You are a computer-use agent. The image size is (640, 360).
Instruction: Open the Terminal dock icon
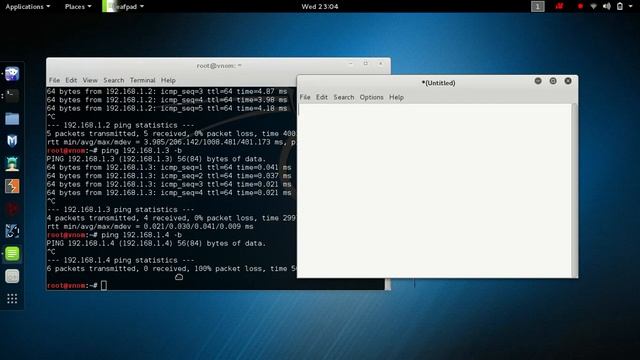[x=12, y=96]
